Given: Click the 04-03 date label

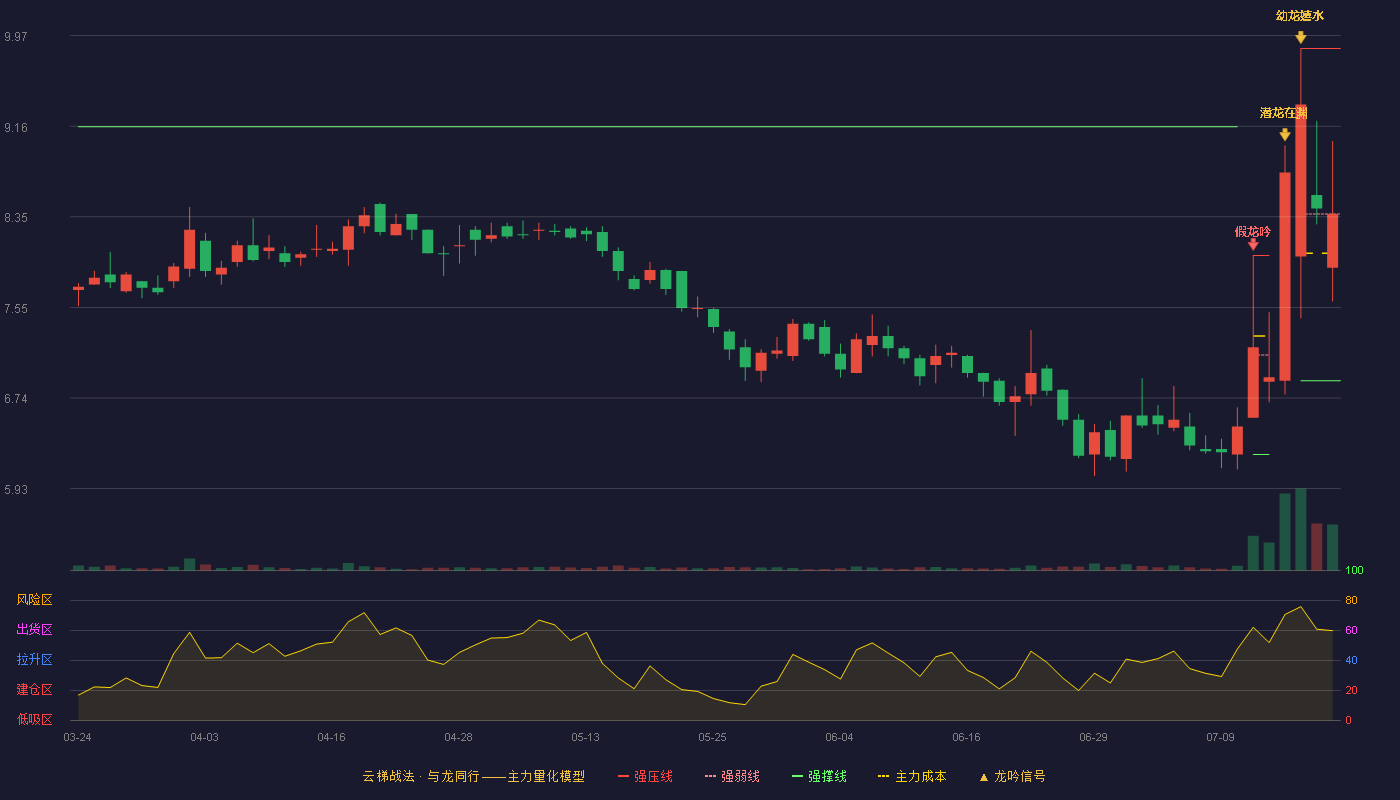Looking at the screenshot, I should pyautogui.click(x=204, y=737).
